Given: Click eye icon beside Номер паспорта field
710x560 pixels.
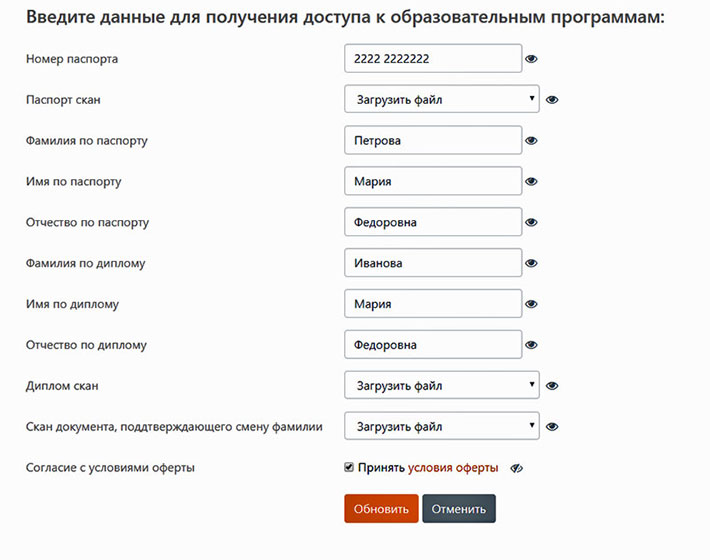Looking at the screenshot, I should point(531,59).
